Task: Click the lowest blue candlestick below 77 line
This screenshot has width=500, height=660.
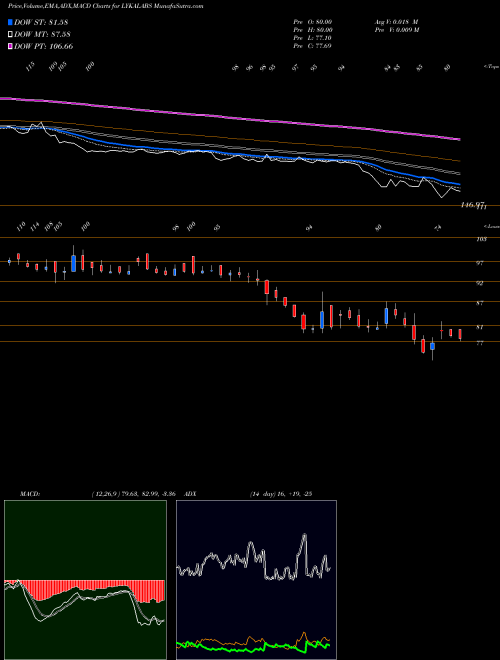Action: coord(432,346)
